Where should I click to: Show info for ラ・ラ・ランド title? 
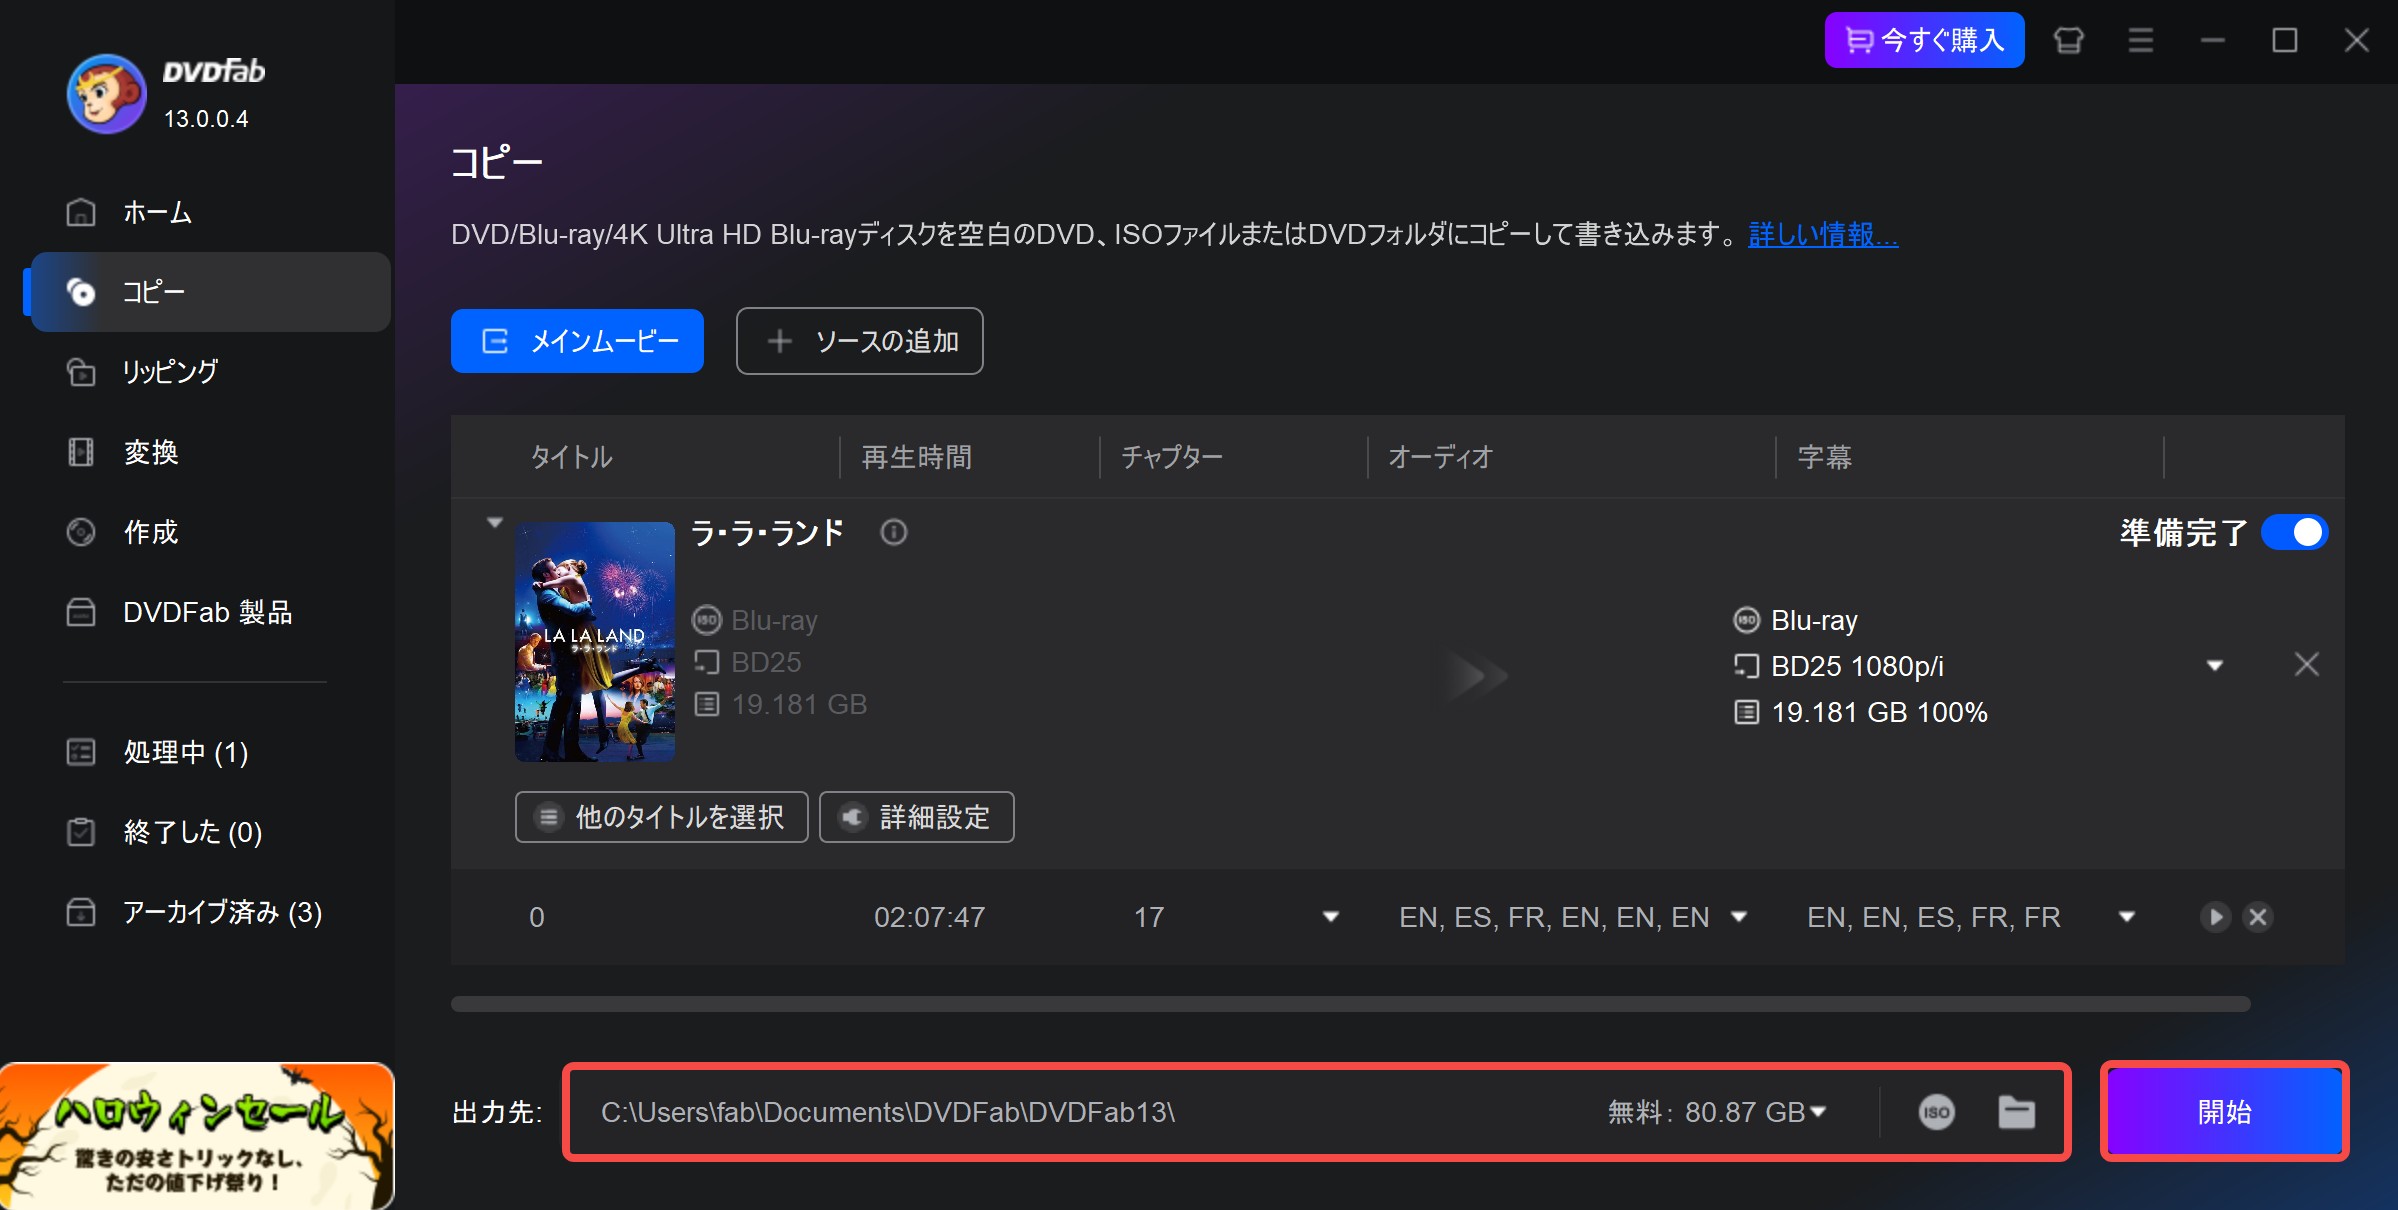coord(893,532)
